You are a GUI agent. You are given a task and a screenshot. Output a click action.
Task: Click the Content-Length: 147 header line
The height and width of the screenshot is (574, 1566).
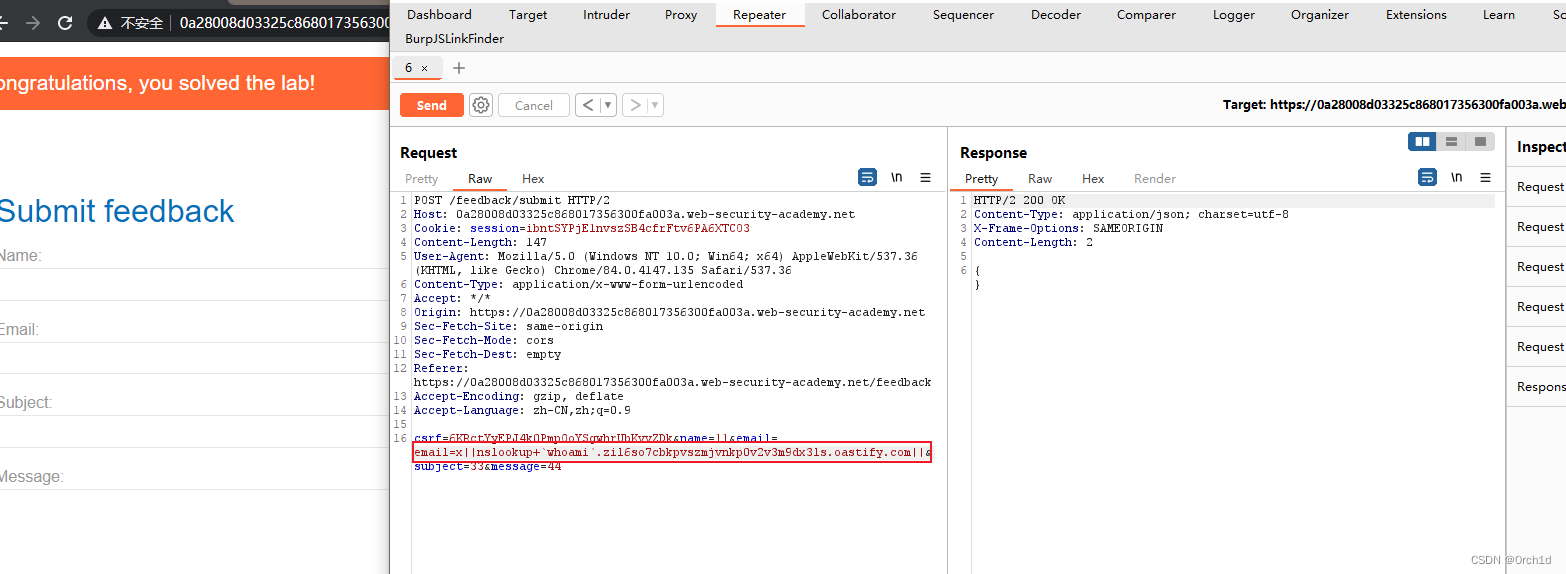click(x=480, y=242)
